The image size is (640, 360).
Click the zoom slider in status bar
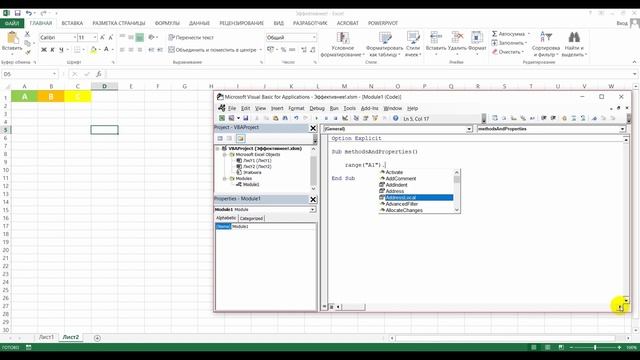[595, 347]
